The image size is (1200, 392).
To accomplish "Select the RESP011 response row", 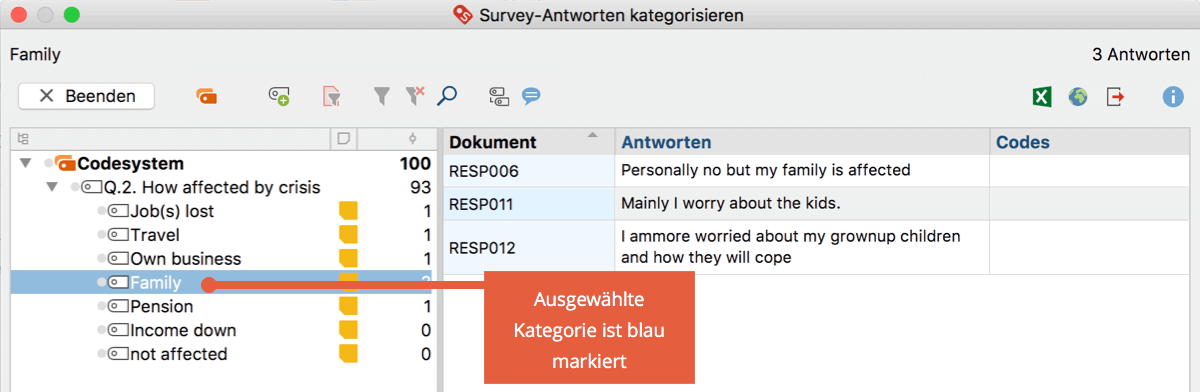I will coord(820,203).
